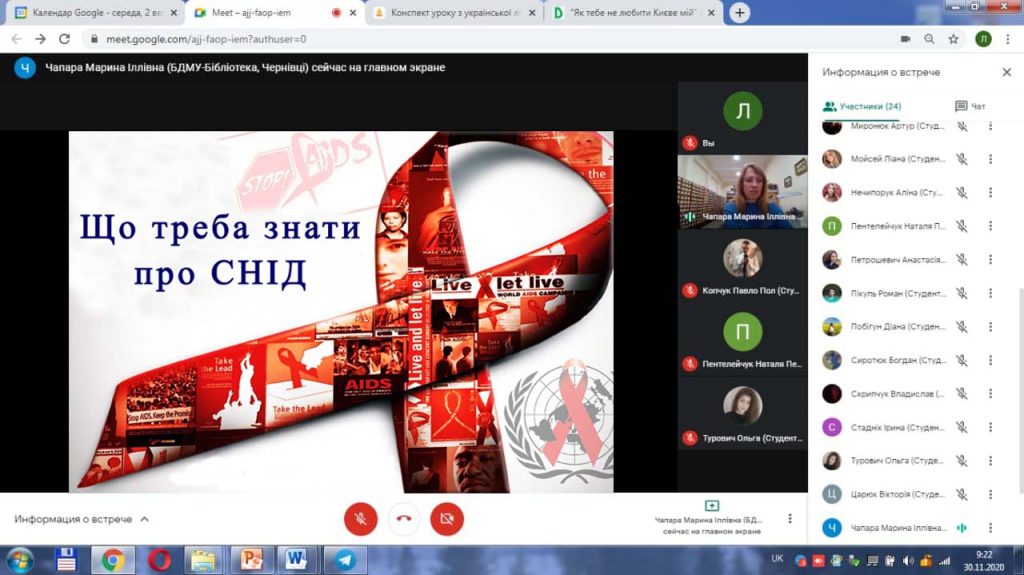This screenshot has height=575, width=1024.
Task: Open more options menu in the bottom bar
Action: pyautogui.click(x=790, y=519)
